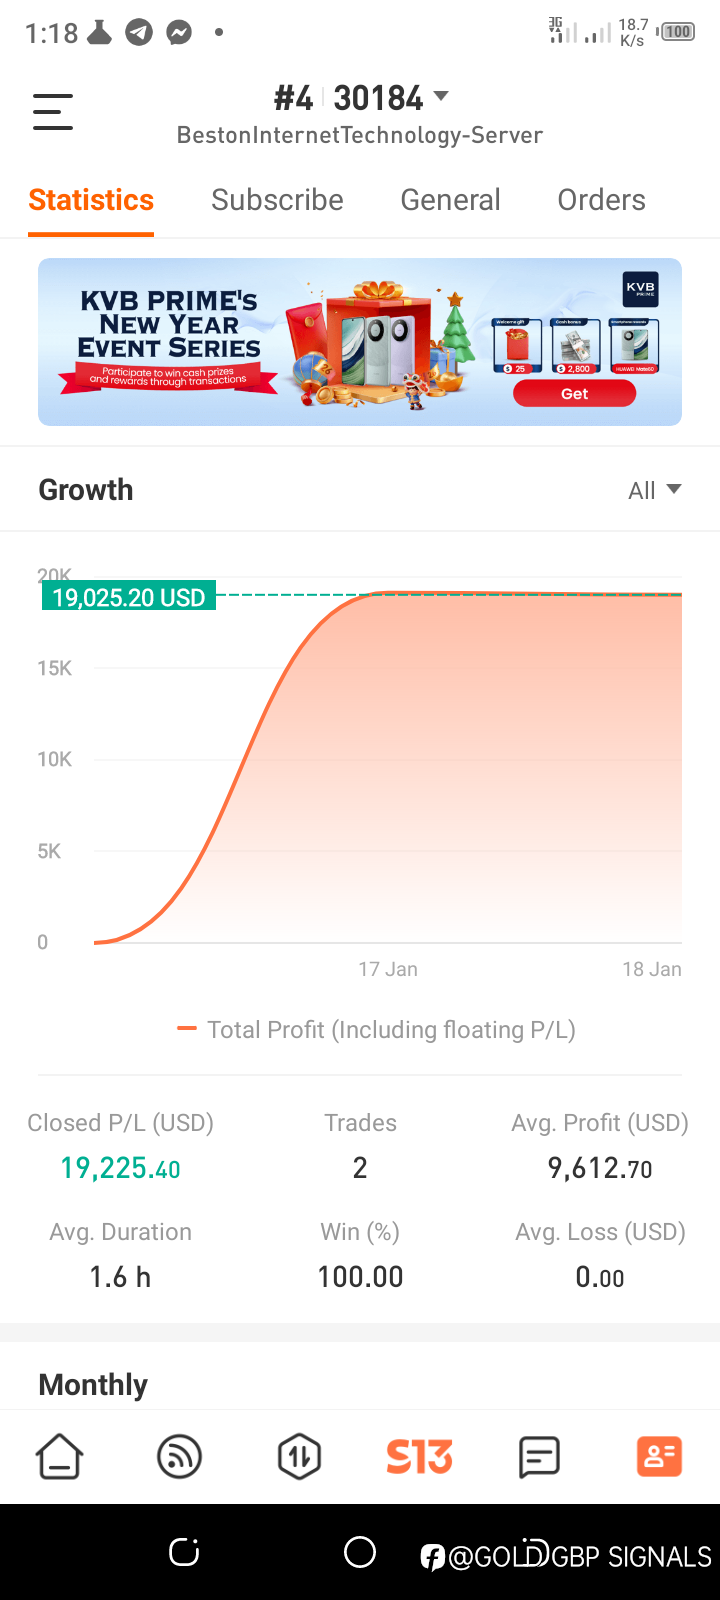Open KVB Prime New Year banner
The image size is (720, 1600).
pos(360,342)
